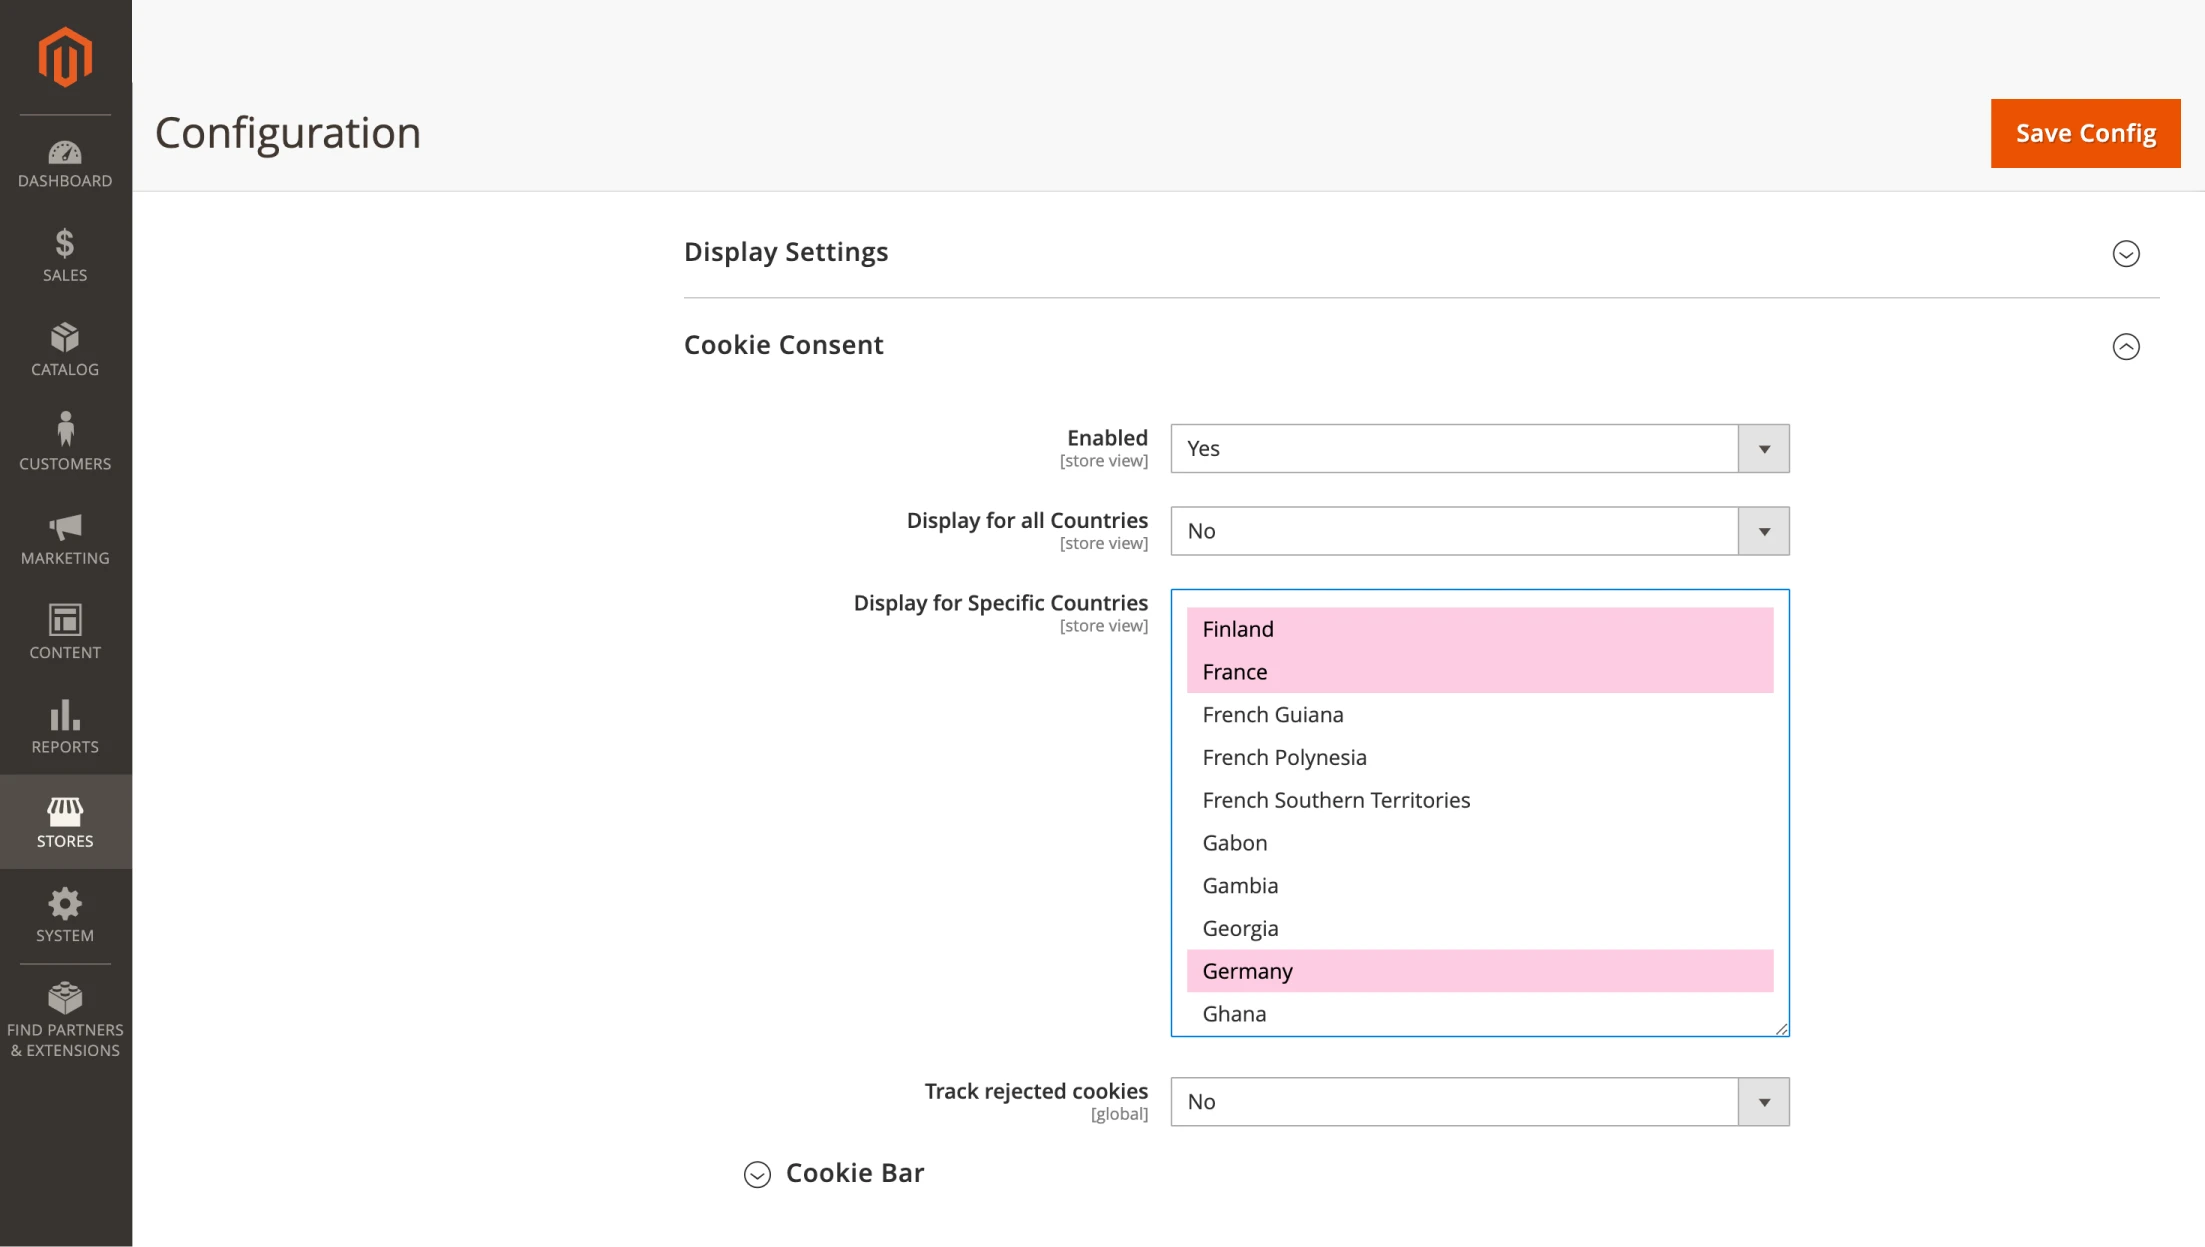
Task: Open the Catalog section
Action: pyautogui.click(x=64, y=349)
